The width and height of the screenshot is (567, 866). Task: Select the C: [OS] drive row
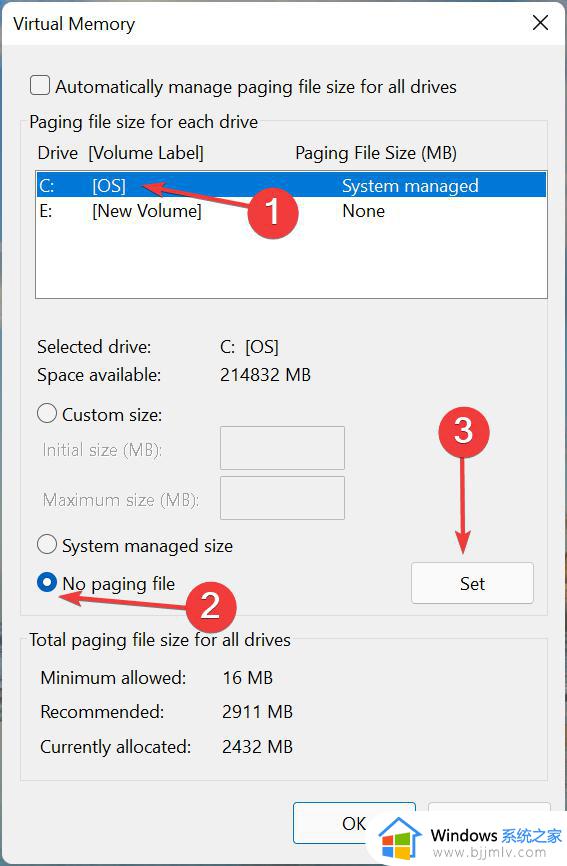point(292,186)
